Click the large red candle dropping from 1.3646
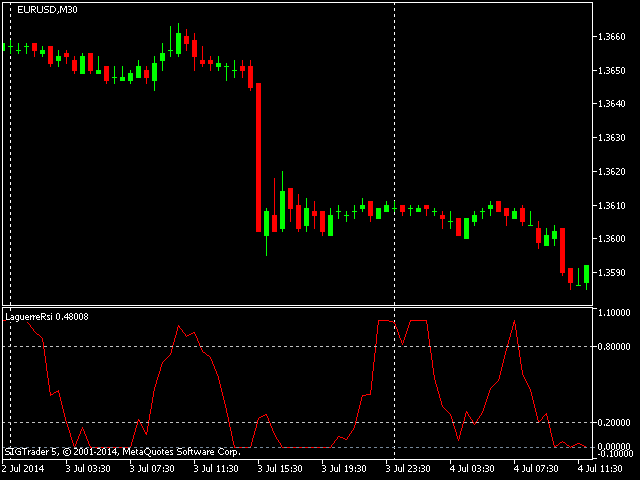Viewport: 640px width, 480px height. pyautogui.click(x=258, y=158)
